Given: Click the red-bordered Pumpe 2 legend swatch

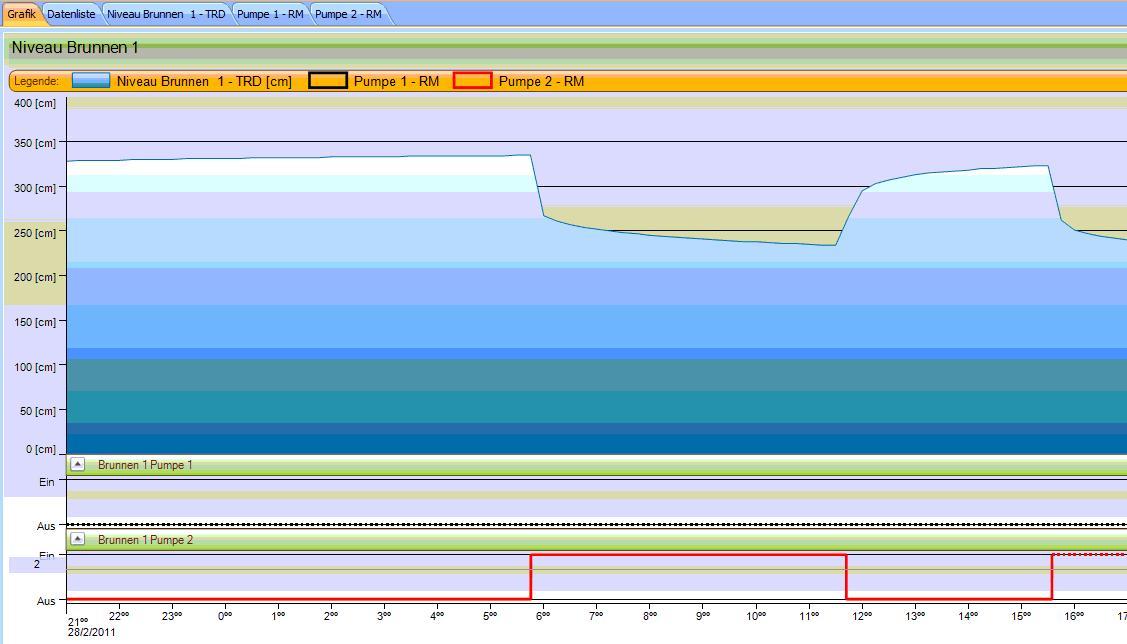Looking at the screenshot, I should click(x=473, y=81).
